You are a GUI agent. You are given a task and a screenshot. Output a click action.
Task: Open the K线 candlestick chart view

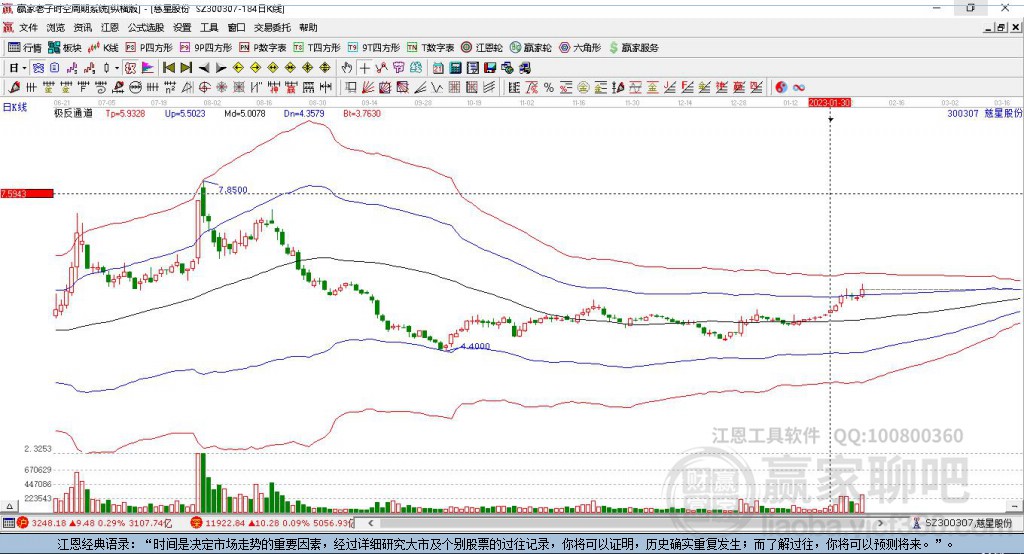pos(104,47)
